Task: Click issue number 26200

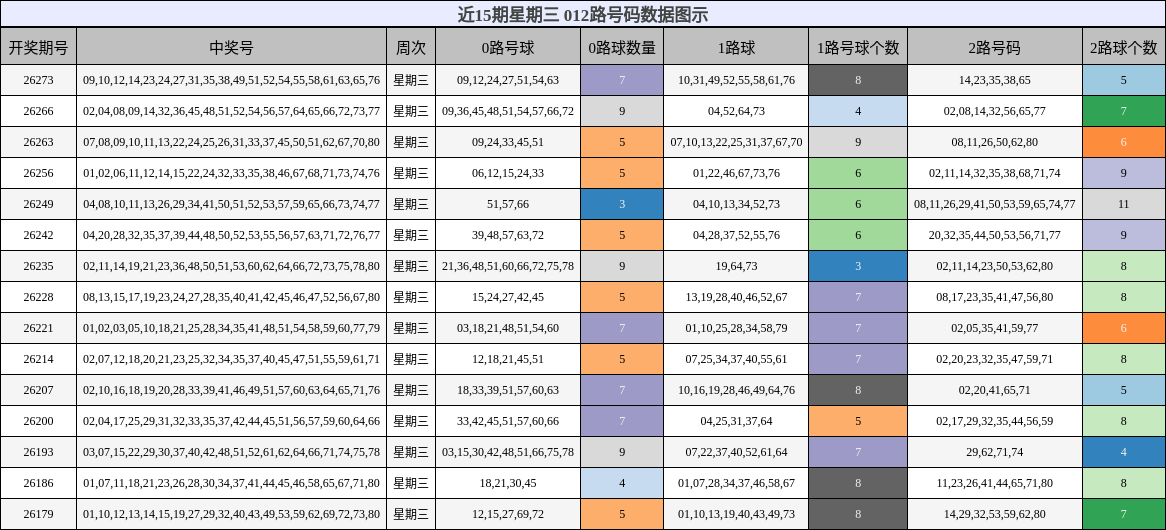Action: click(38, 421)
